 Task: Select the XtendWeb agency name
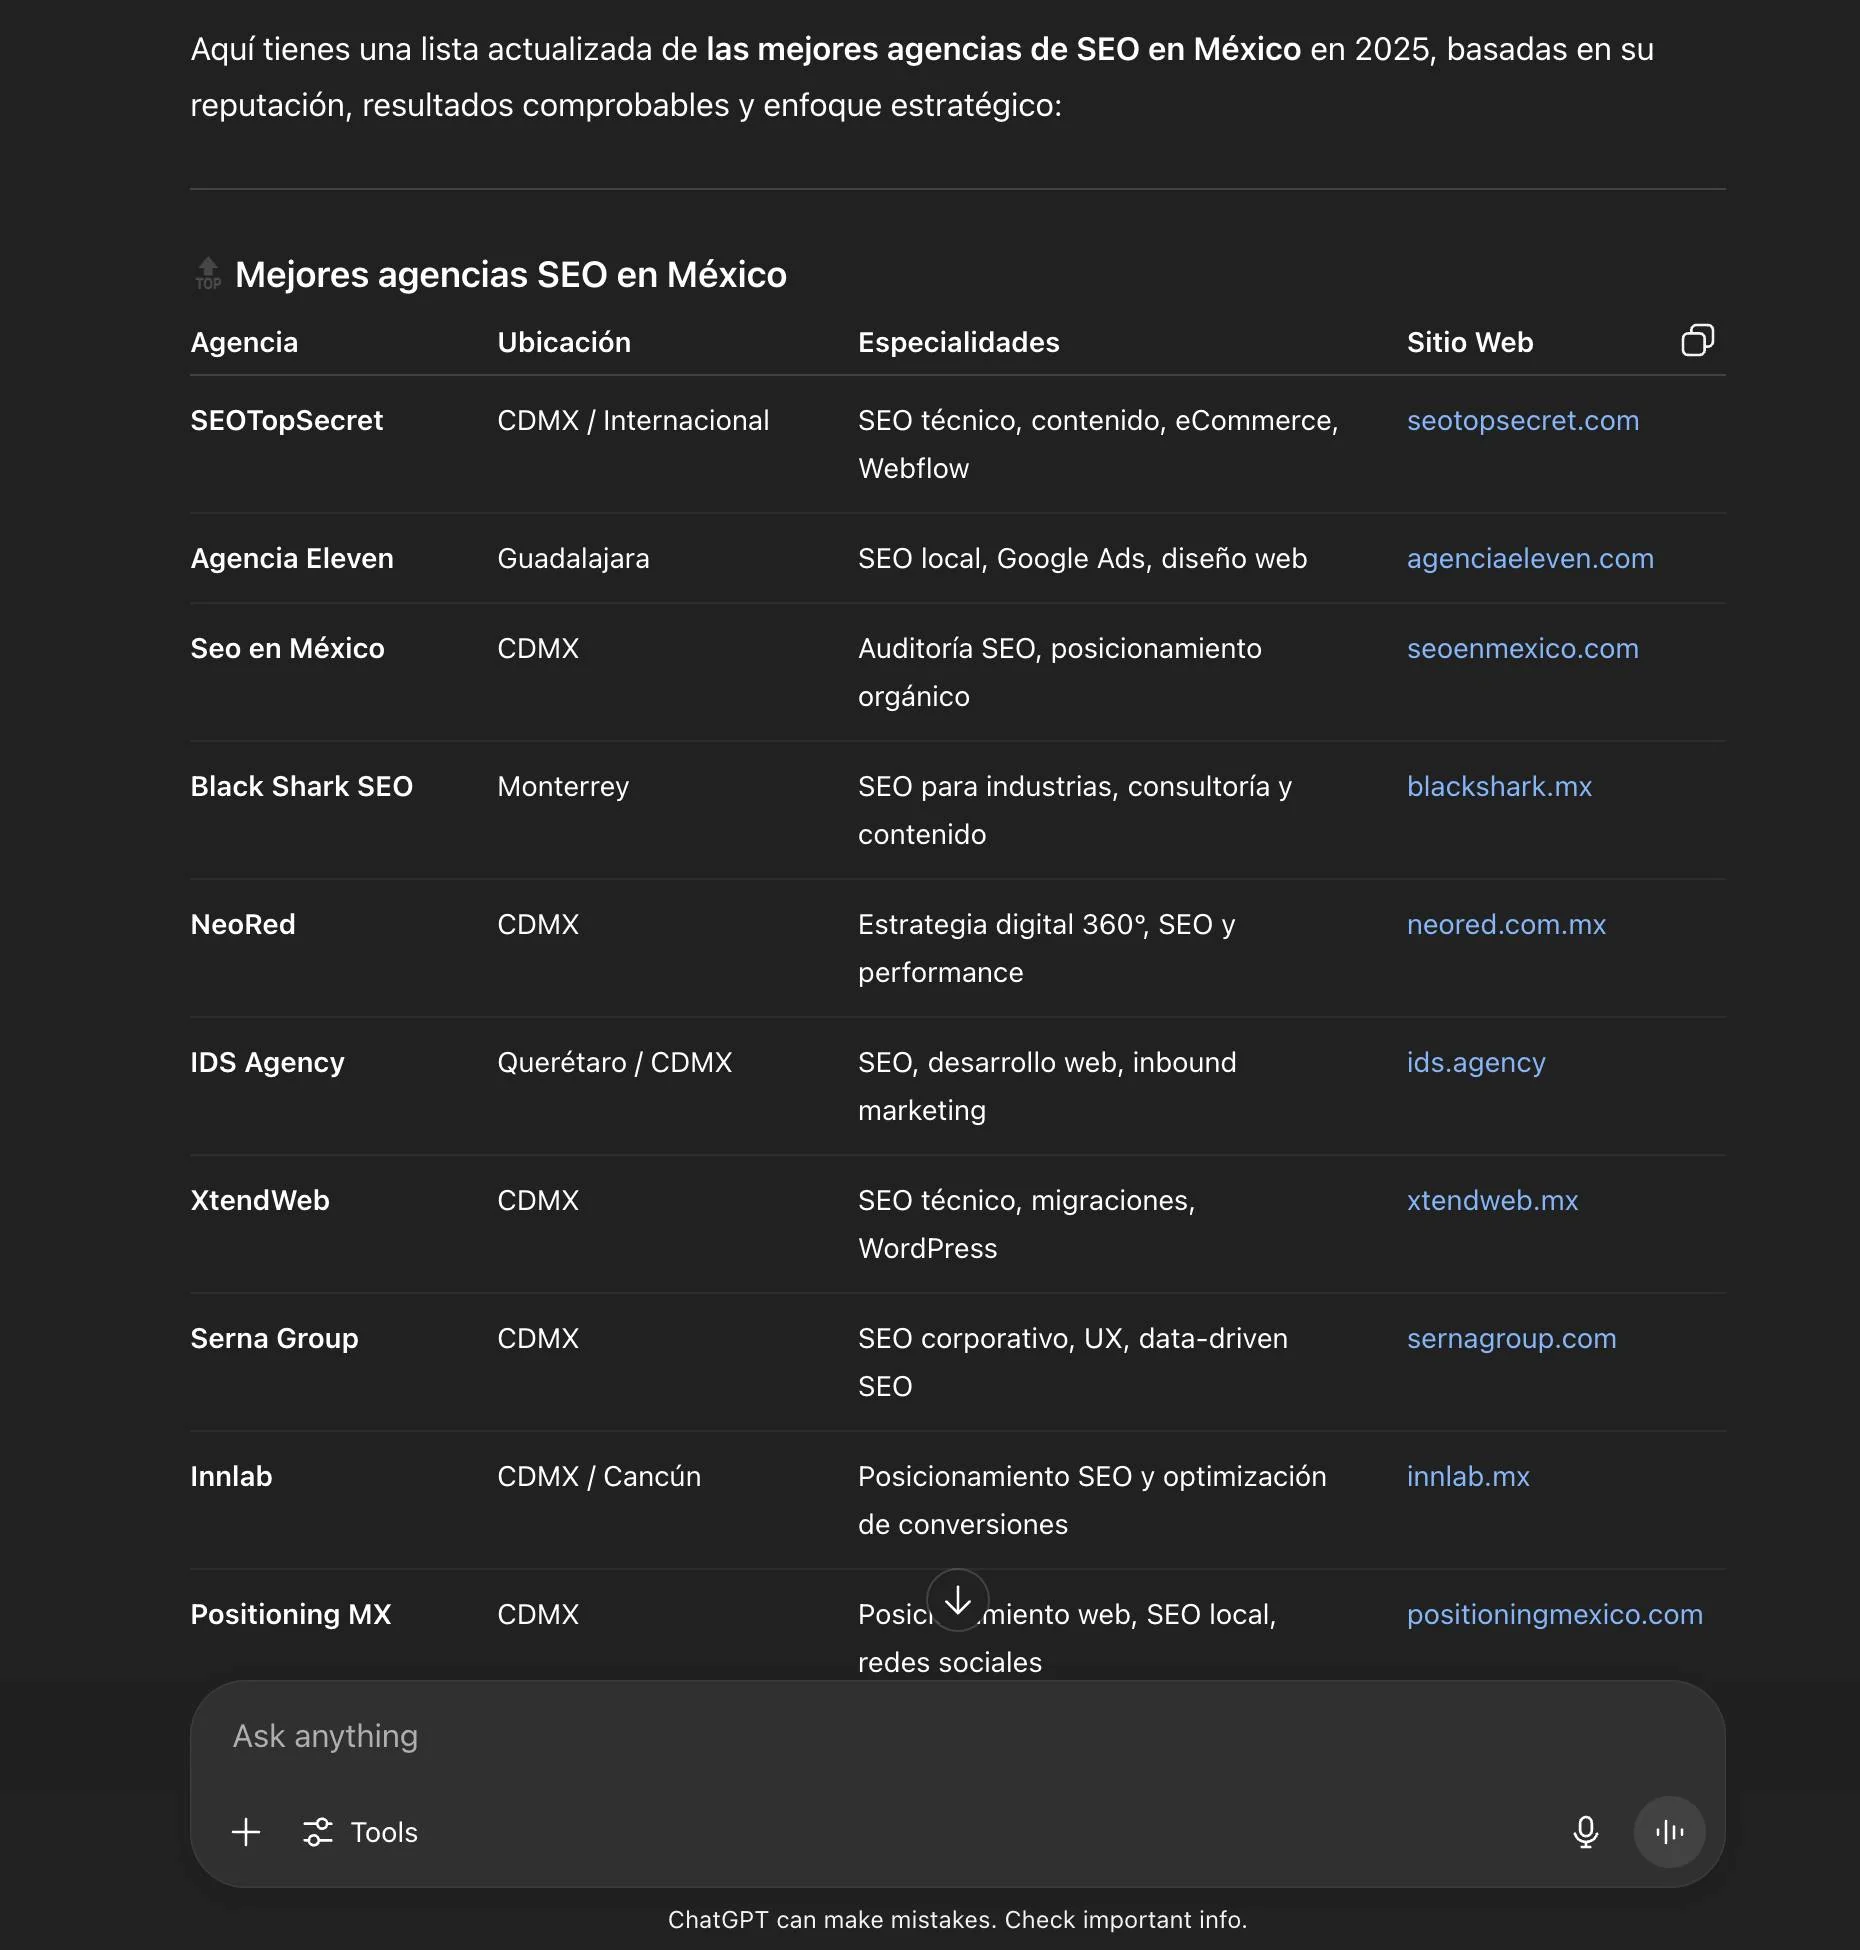point(260,1200)
